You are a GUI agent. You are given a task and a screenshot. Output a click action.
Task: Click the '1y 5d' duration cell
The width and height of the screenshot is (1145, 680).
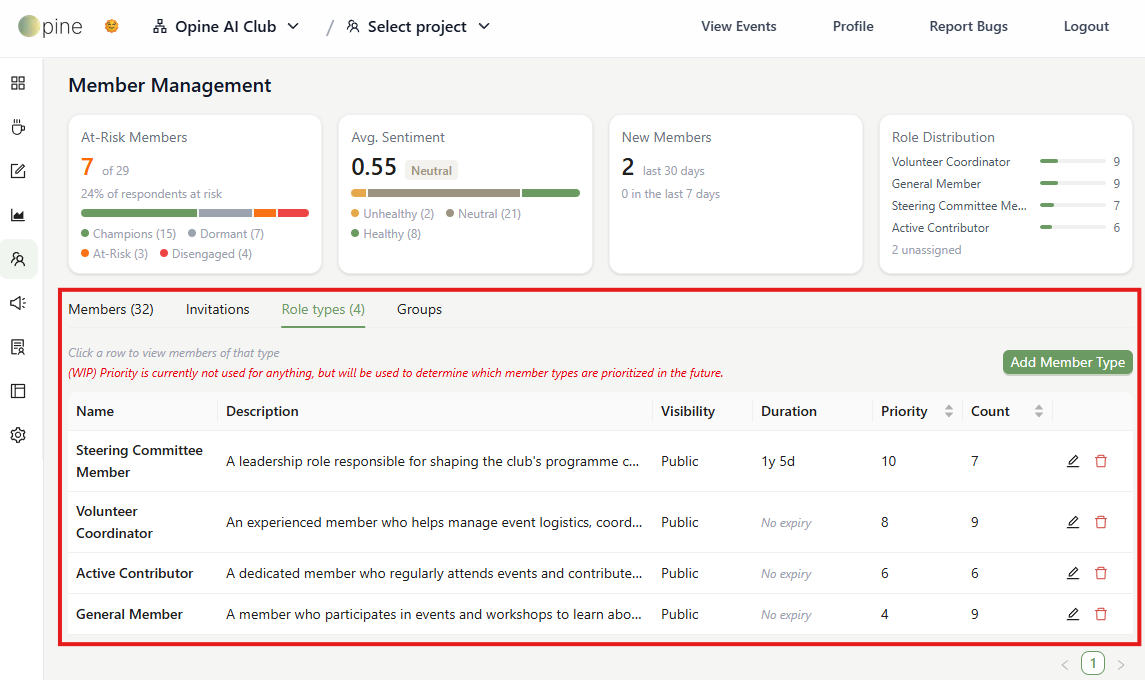778,462
